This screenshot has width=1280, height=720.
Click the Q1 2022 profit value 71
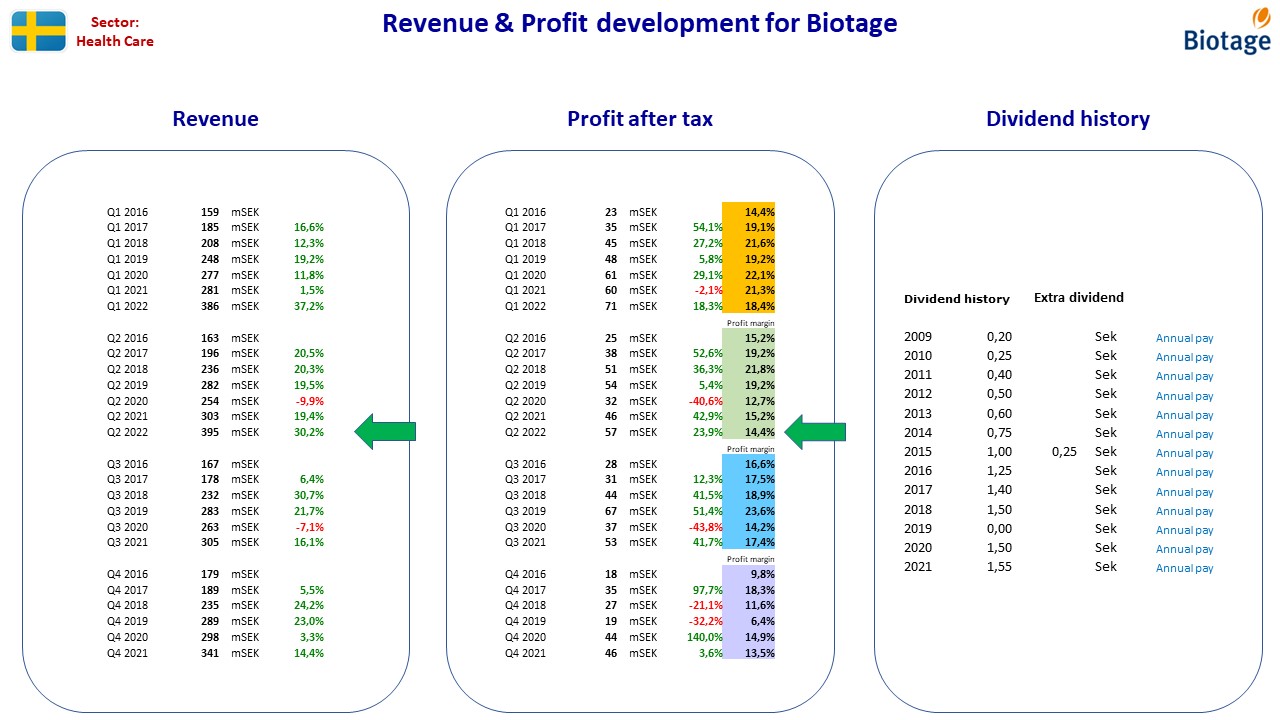point(611,306)
